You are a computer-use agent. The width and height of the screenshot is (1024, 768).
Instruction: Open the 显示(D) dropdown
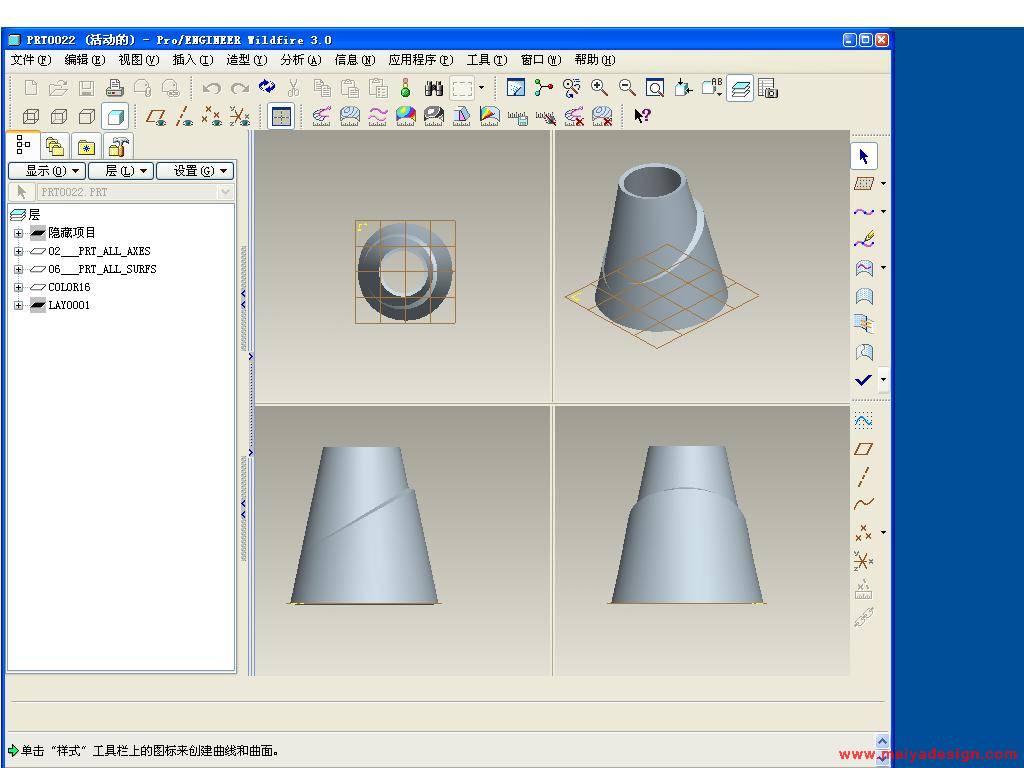coord(47,171)
